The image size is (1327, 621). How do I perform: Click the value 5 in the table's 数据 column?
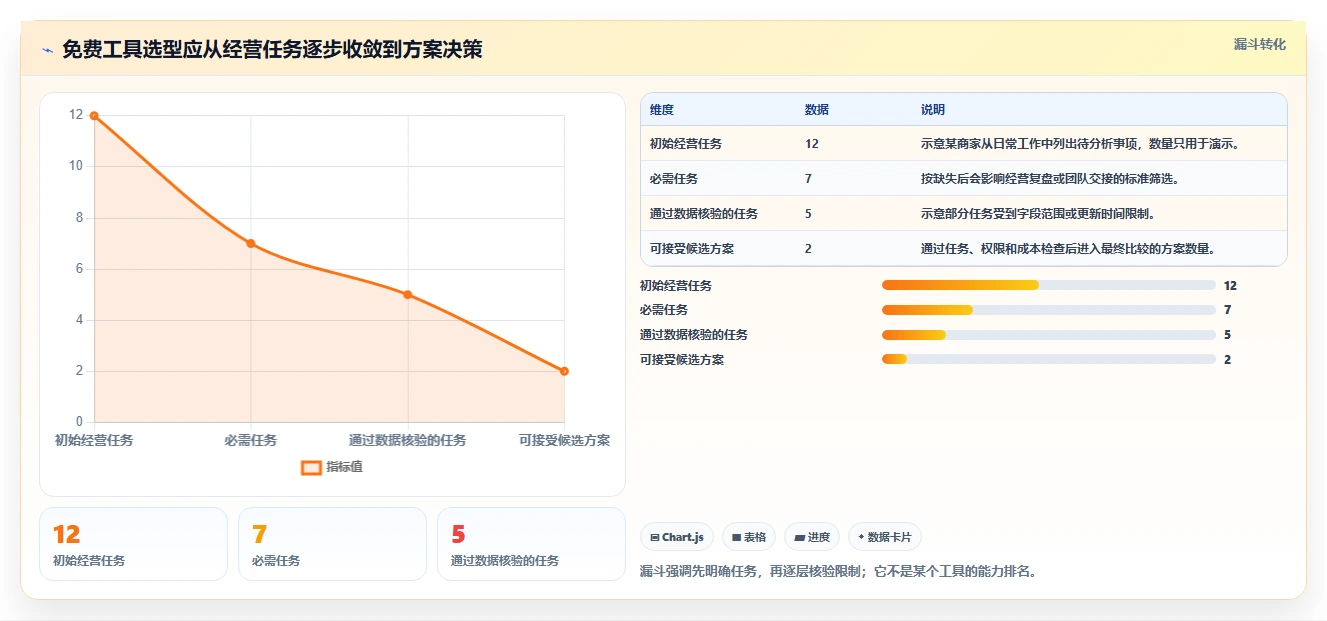(x=808, y=214)
